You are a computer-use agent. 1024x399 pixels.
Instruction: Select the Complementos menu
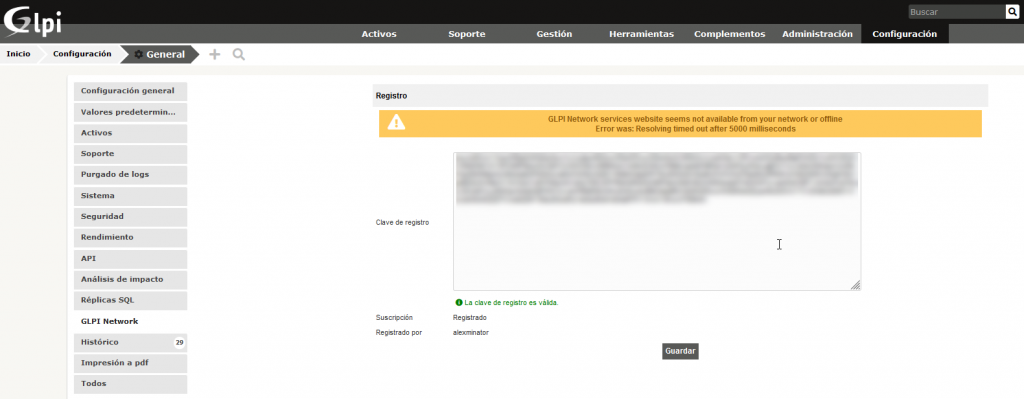pyautogui.click(x=729, y=34)
